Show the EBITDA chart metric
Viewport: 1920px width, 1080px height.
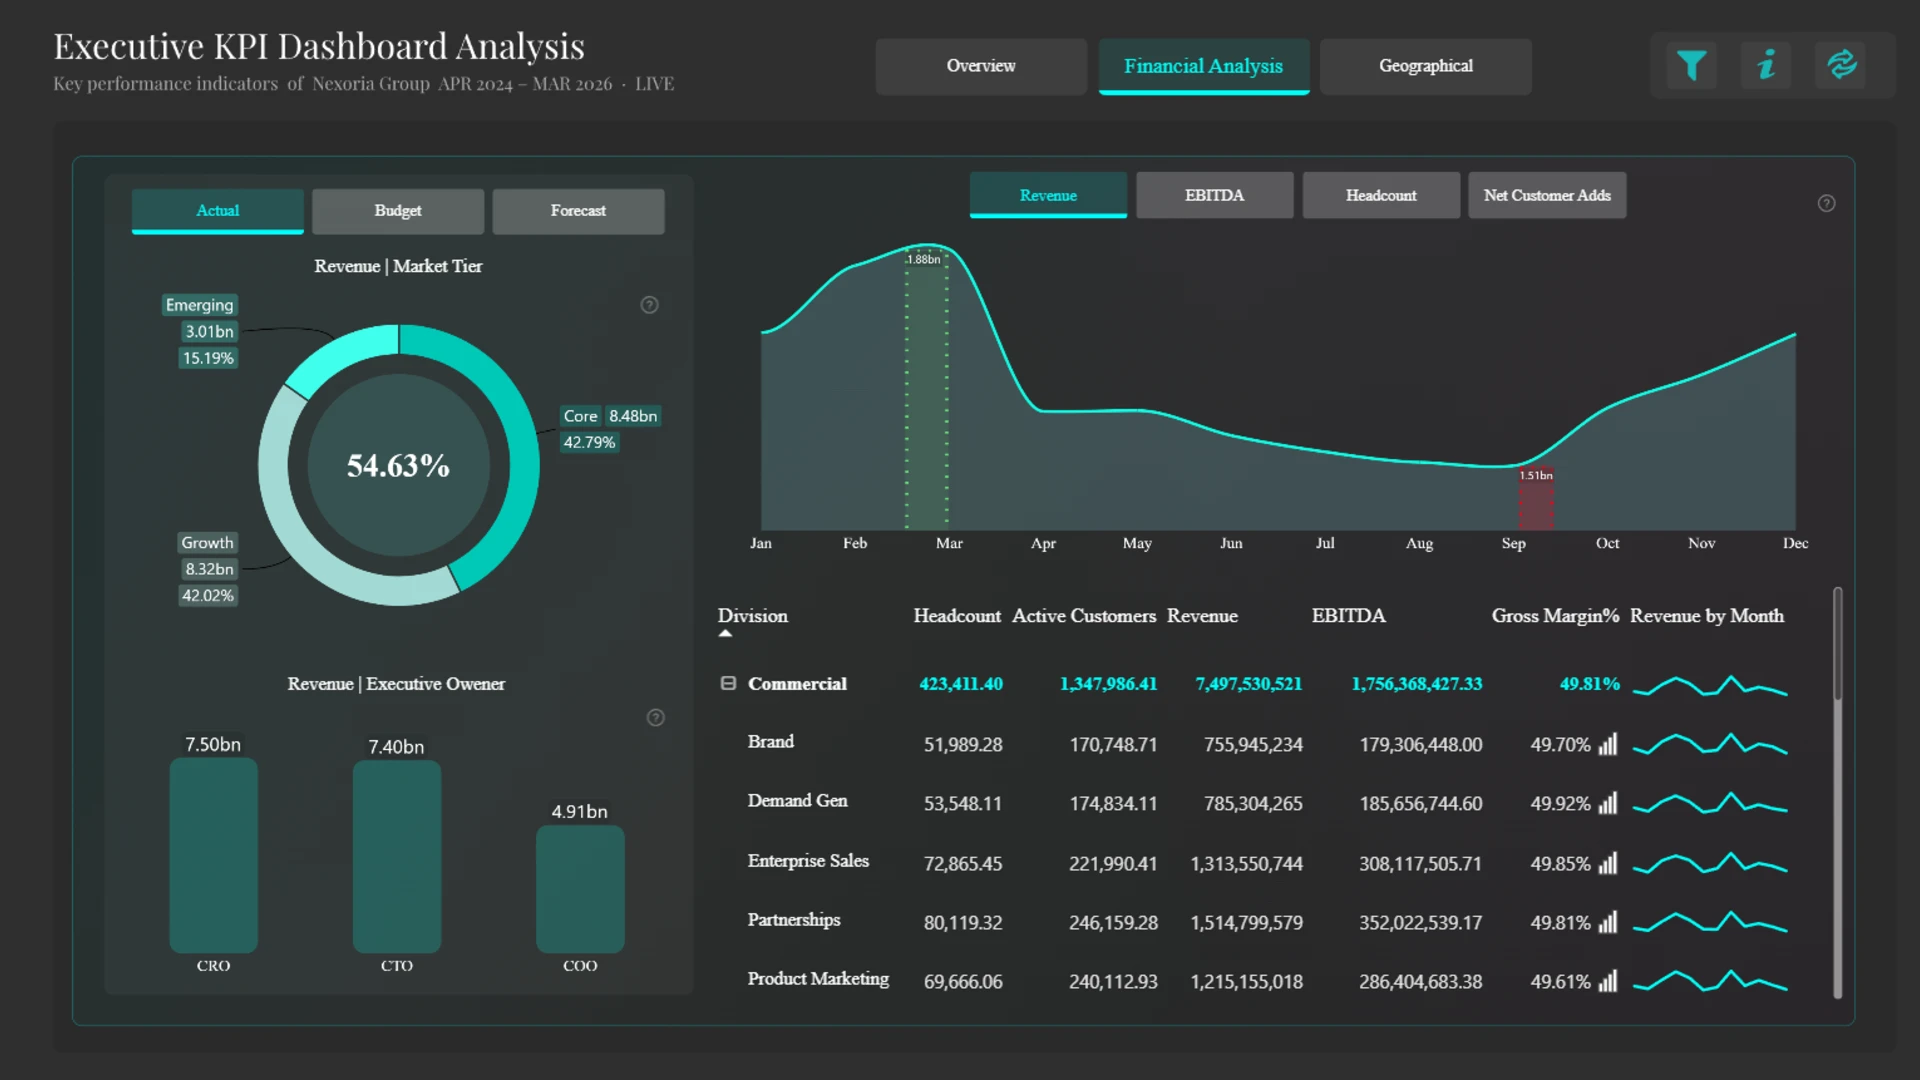click(1214, 196)
